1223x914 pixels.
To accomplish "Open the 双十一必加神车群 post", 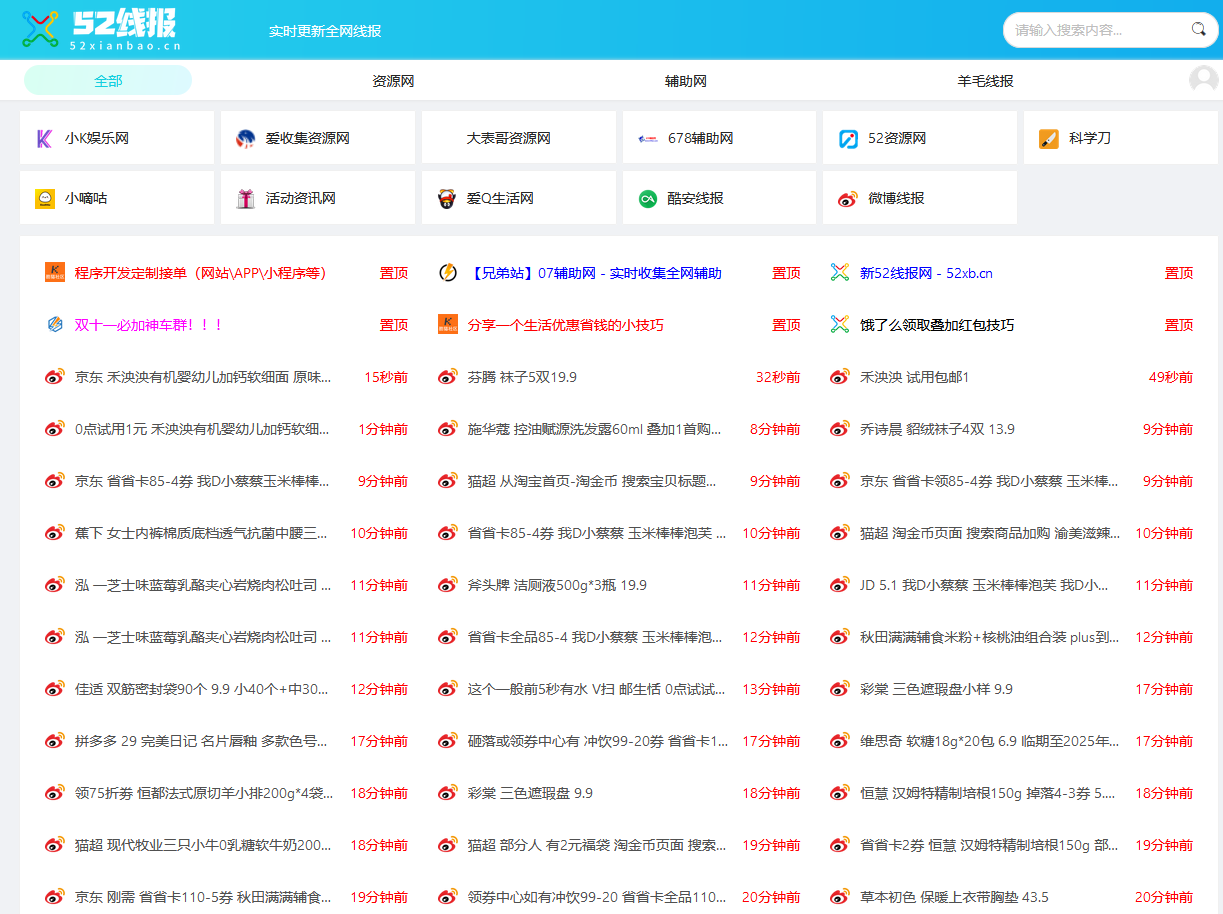I will pos(149,325).
